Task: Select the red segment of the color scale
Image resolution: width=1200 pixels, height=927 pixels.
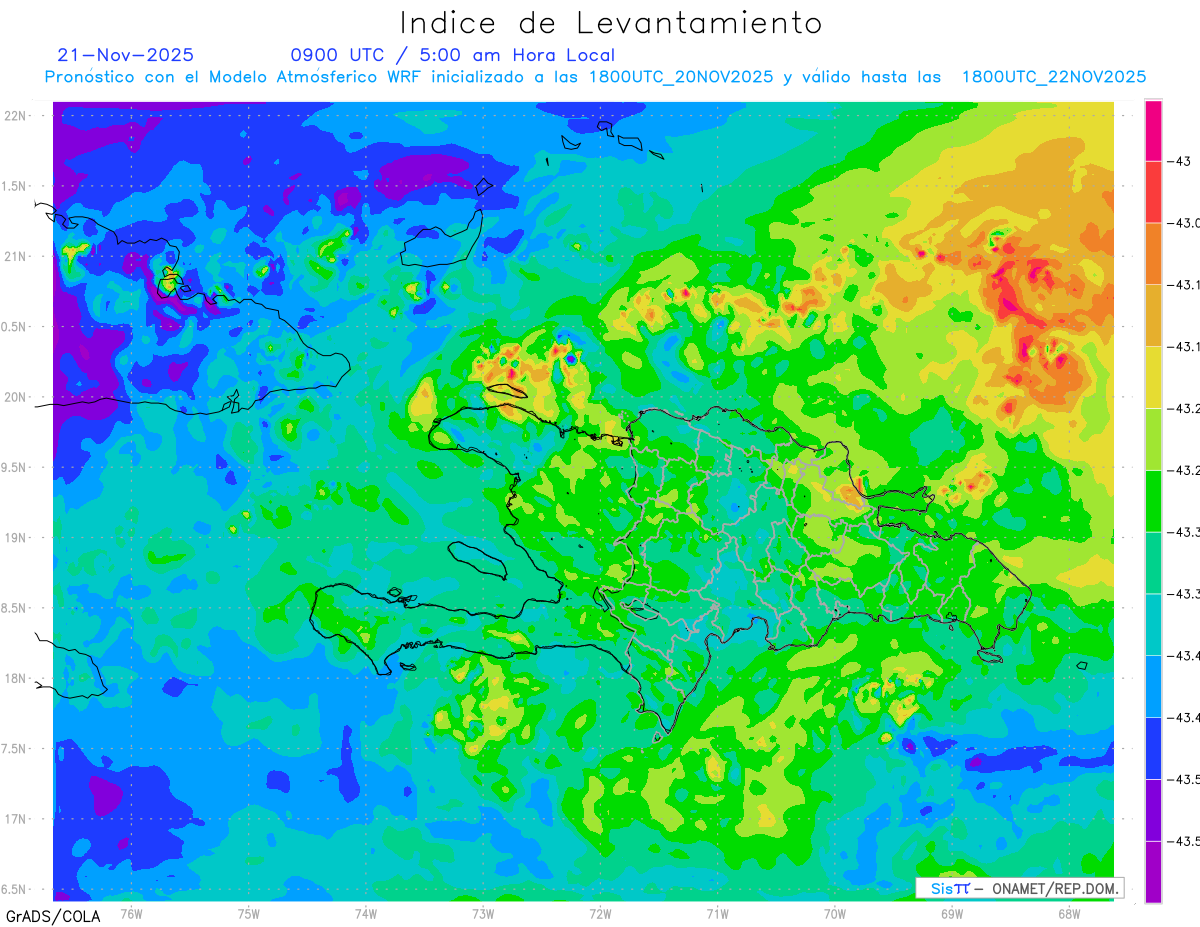Action: [x=1153, y=192]
